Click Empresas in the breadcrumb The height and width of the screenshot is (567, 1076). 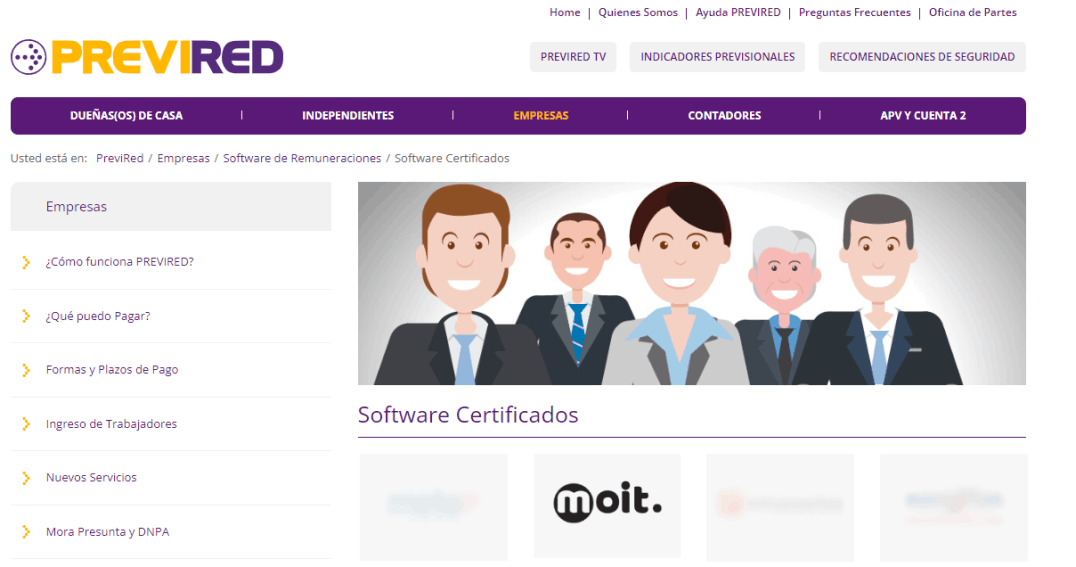point(183,158)
